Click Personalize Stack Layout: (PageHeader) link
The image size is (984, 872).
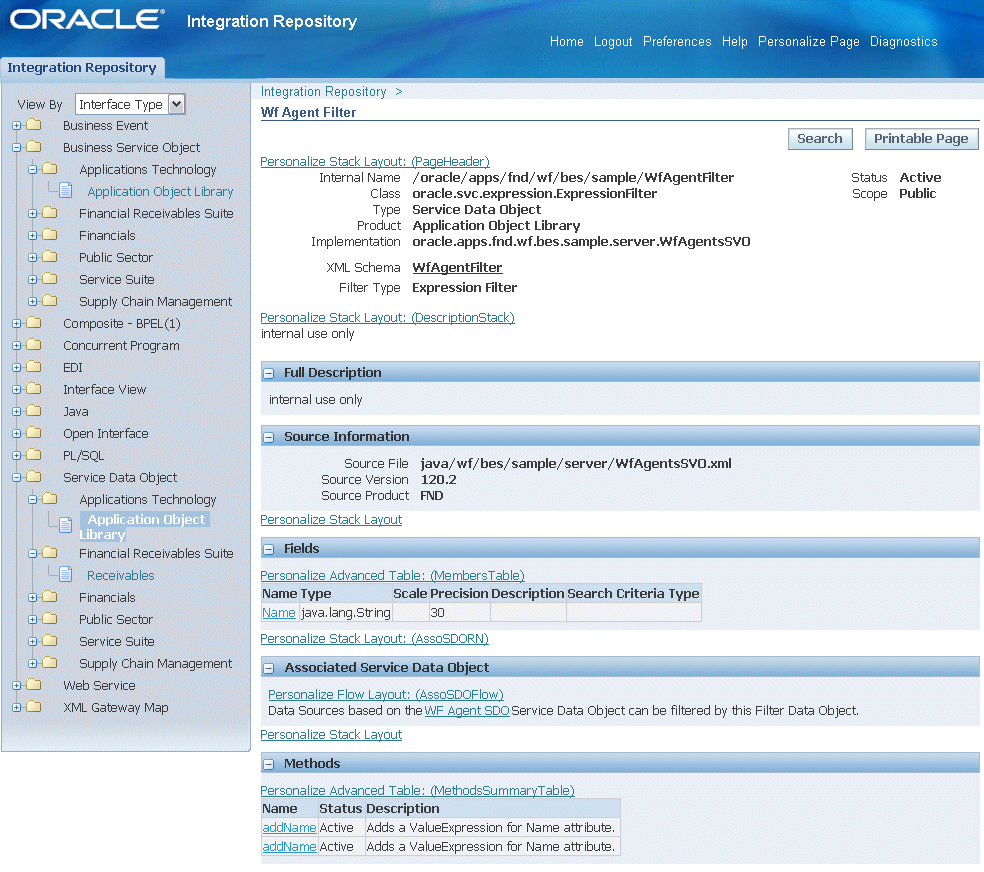click(375, 162)
